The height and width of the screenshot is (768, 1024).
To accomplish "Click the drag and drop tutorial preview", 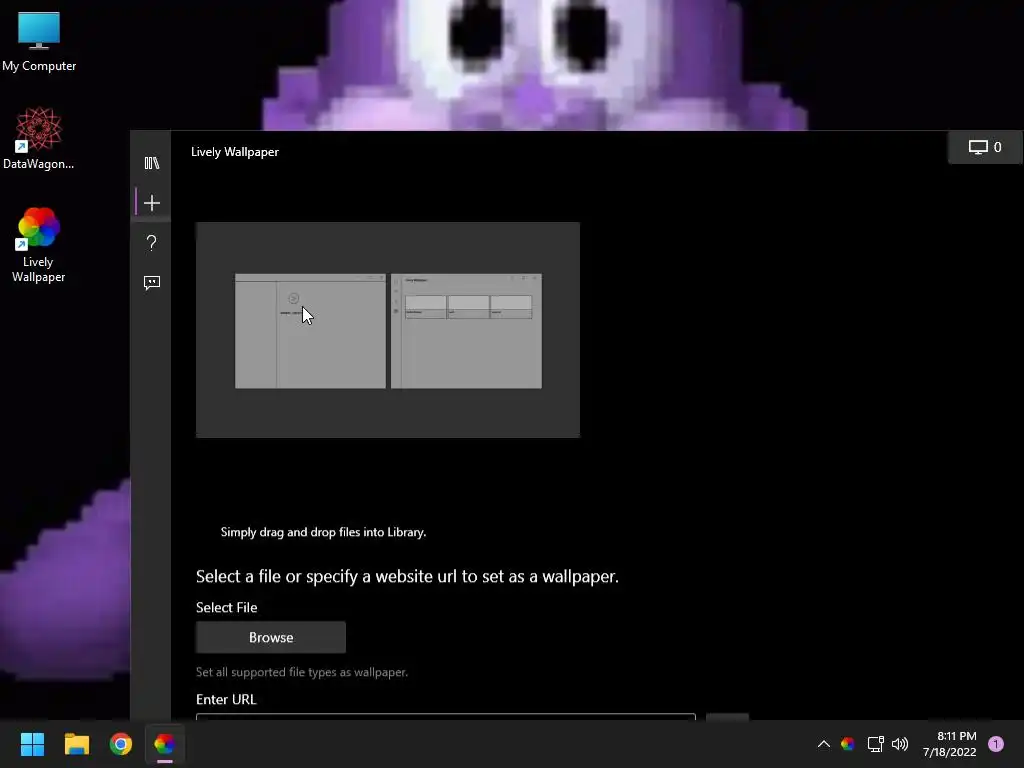I will 388,330.
